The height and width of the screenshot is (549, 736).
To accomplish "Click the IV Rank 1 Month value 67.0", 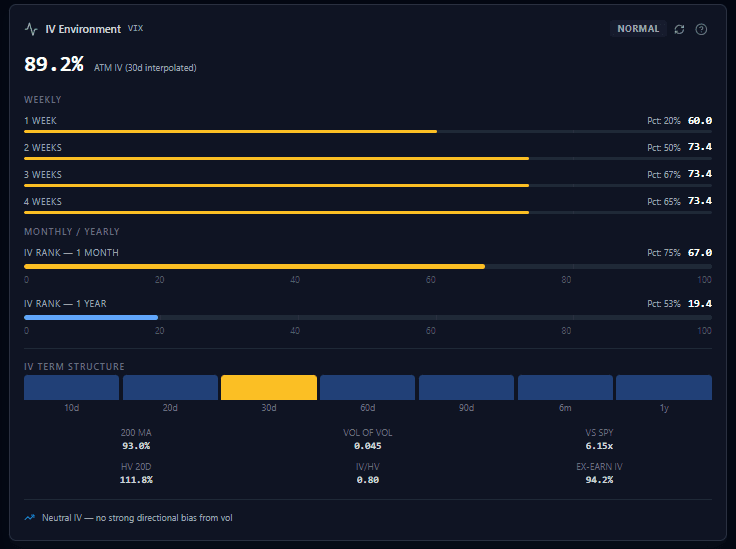I will coord(700,252).
